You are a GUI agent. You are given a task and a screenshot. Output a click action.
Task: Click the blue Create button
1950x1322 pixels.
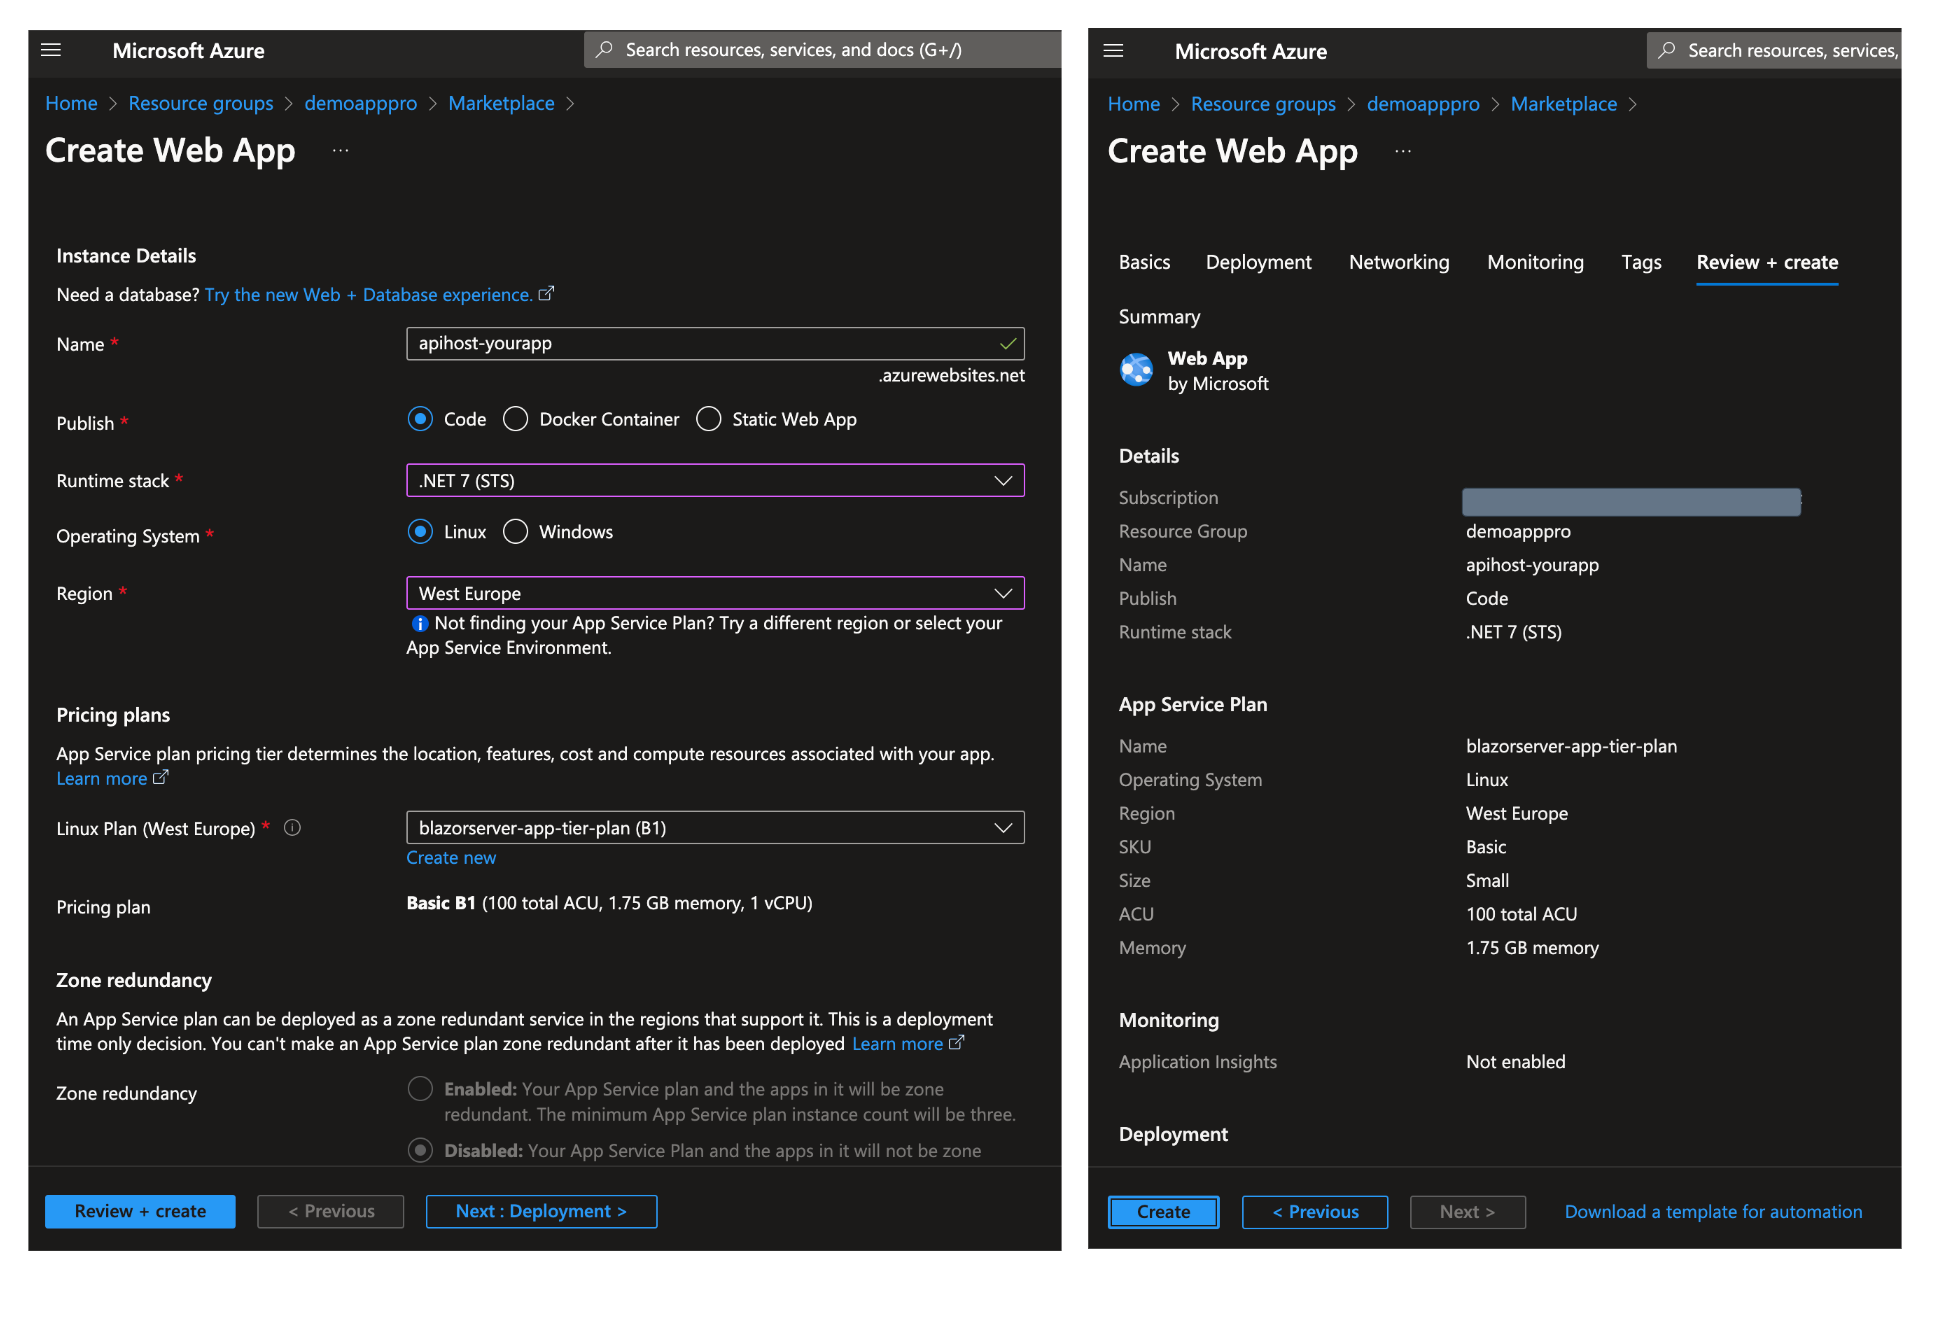(1163, 1212)
